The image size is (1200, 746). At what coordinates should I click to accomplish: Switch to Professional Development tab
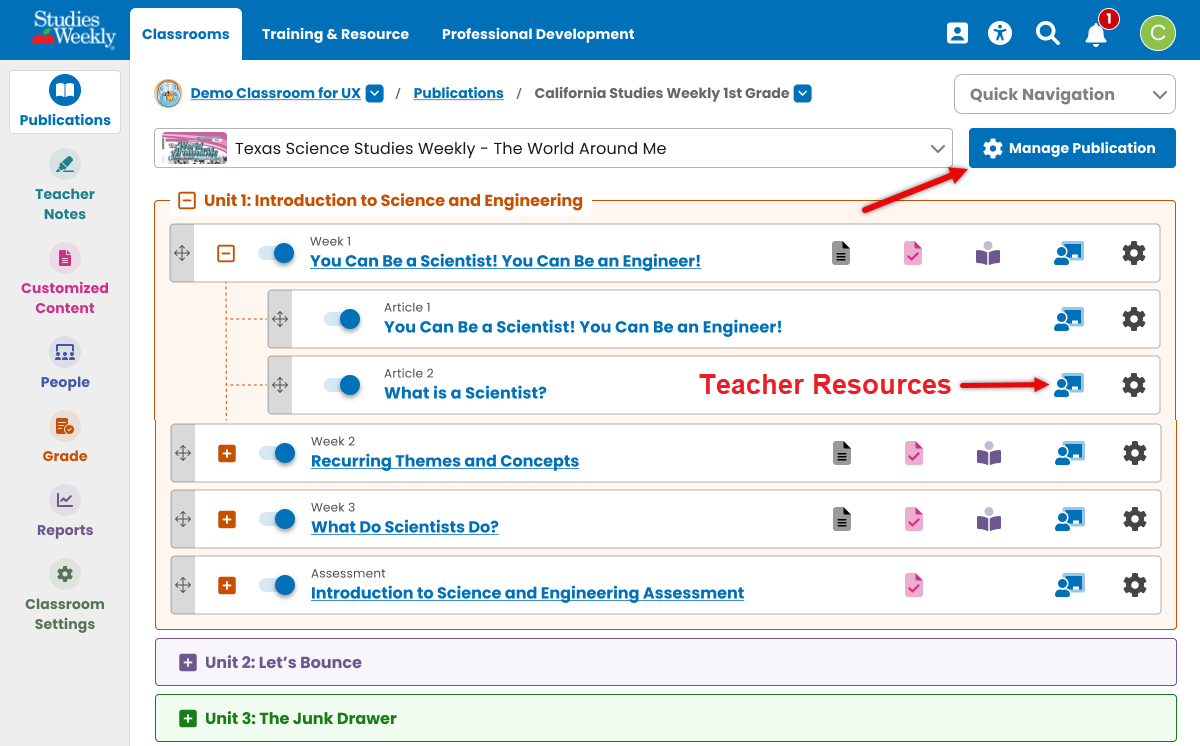(538, 34)
